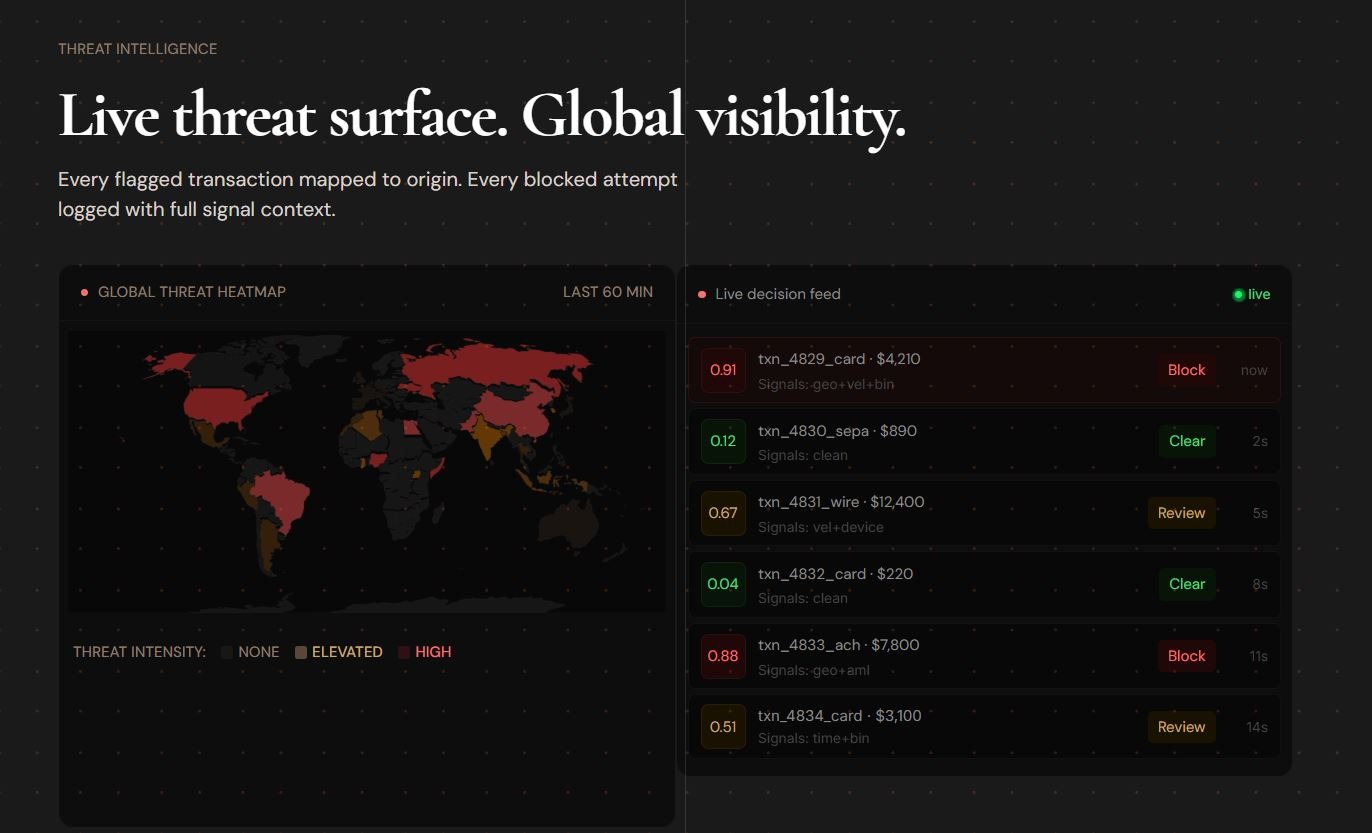Click Signals: vel+device text
Screen dimensions: 1372x833
821,527
